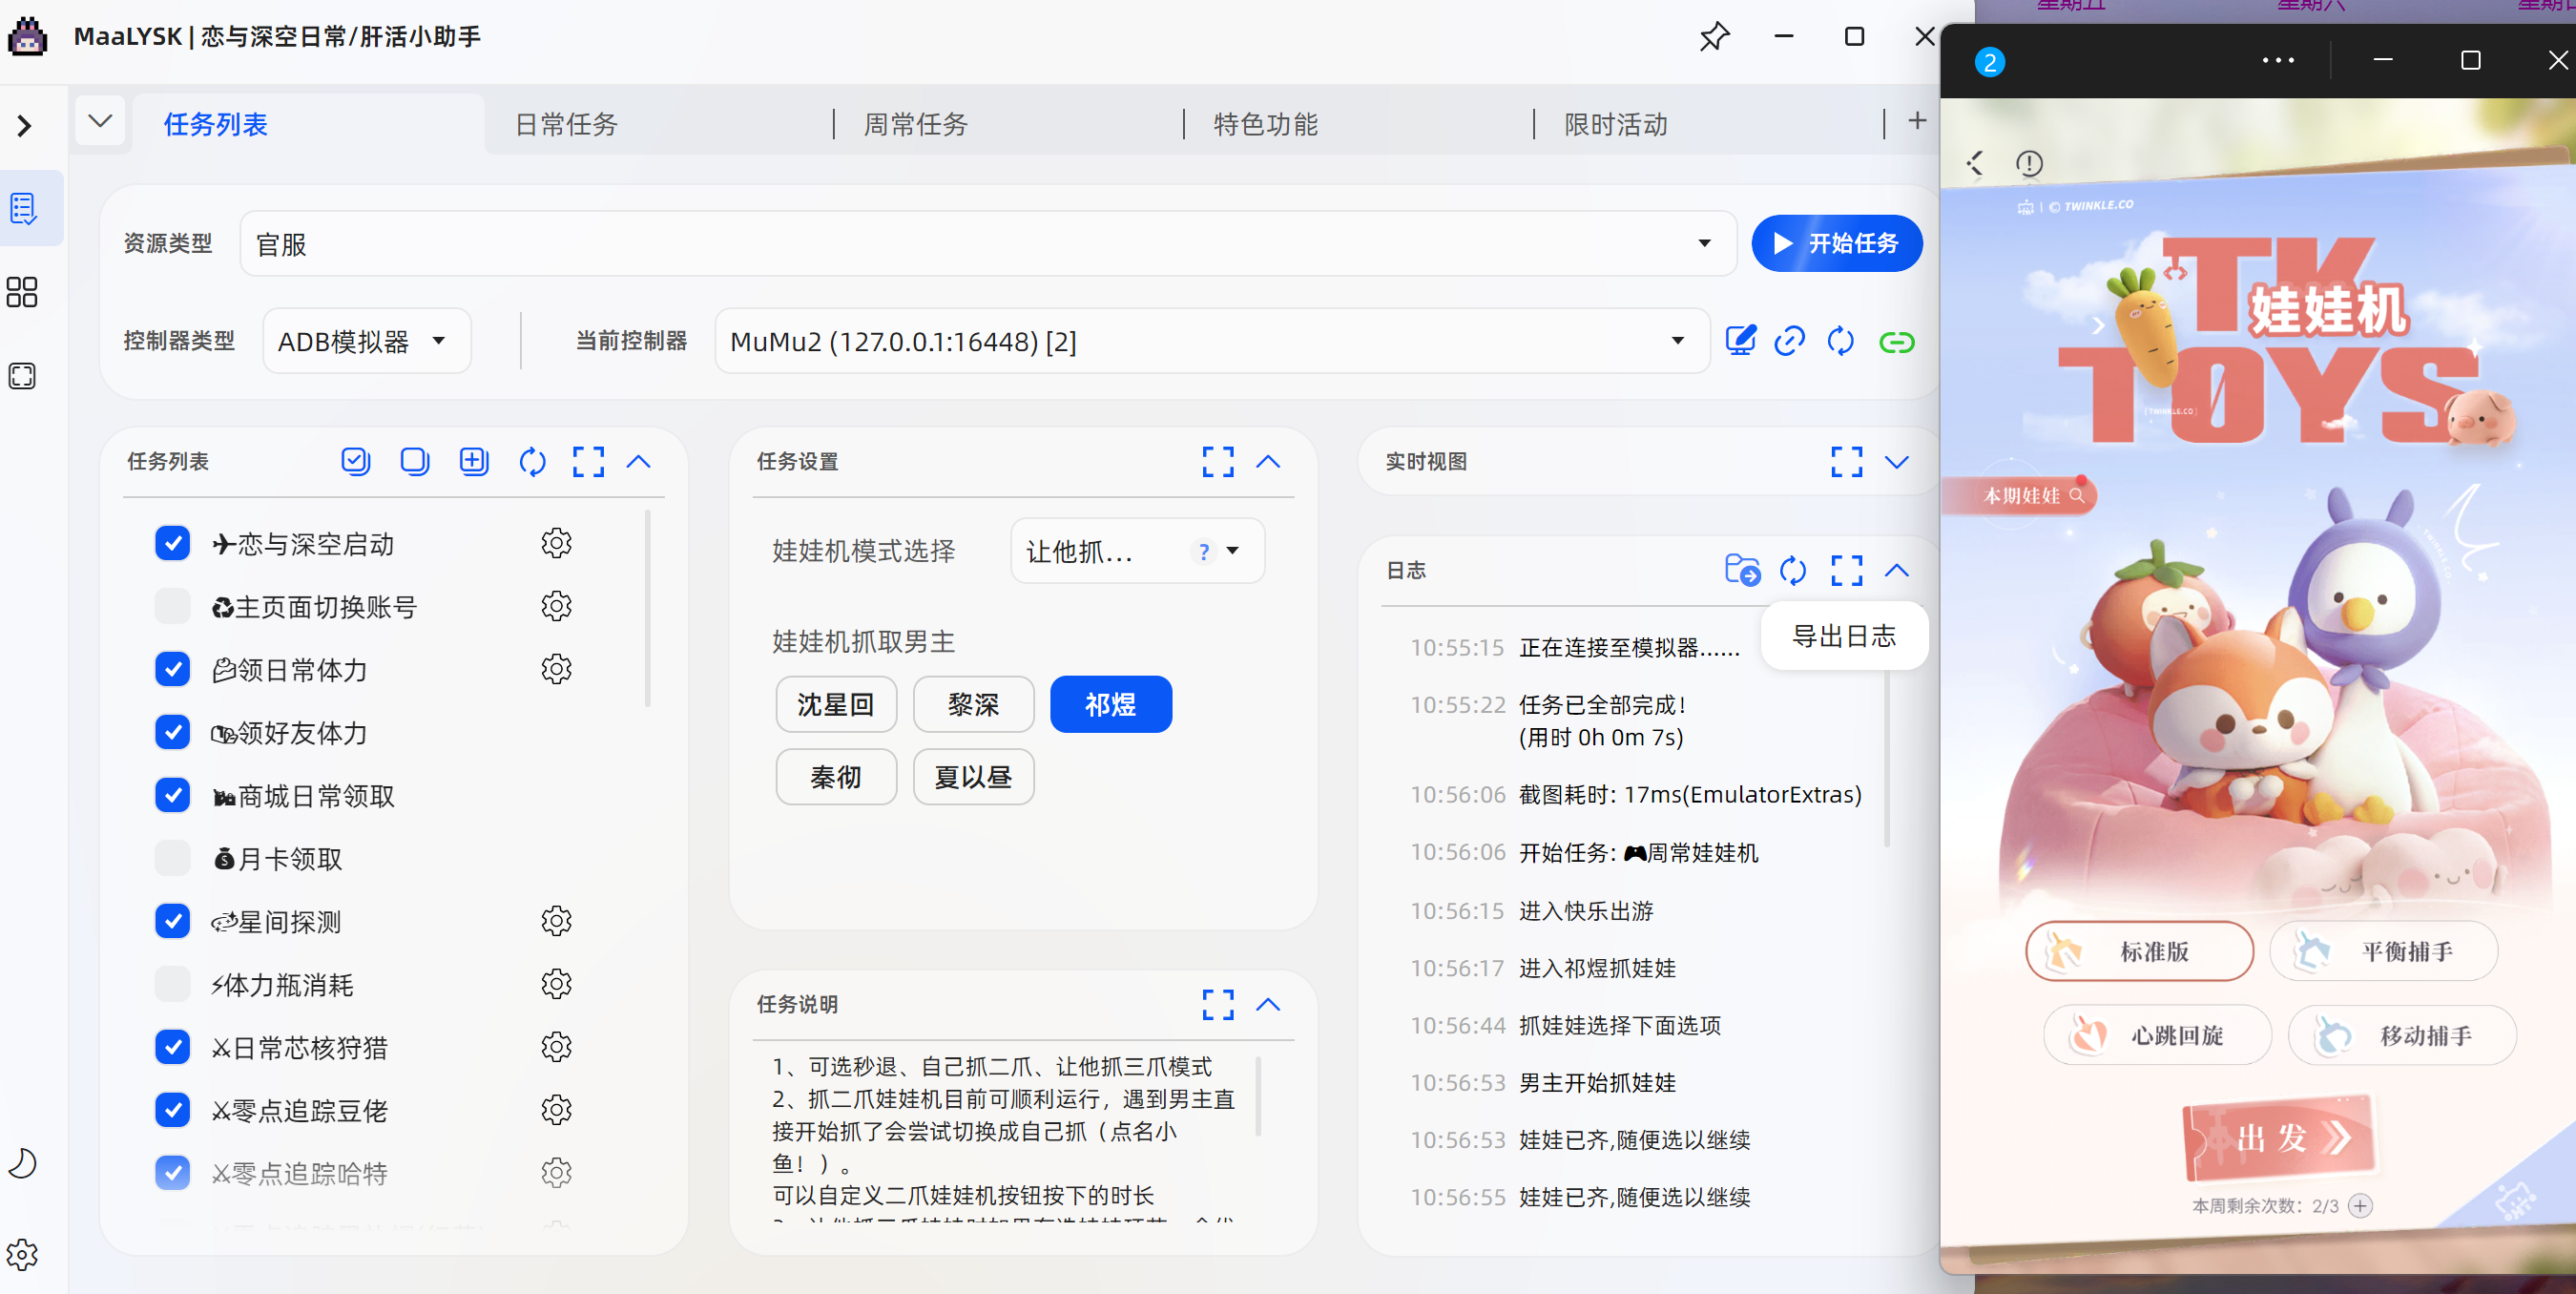Viewport: 2576px width, 1294px height.
Task: Expand the left sidebar with arrow icon
Action: pyautogui.click(x=25, y=126)
